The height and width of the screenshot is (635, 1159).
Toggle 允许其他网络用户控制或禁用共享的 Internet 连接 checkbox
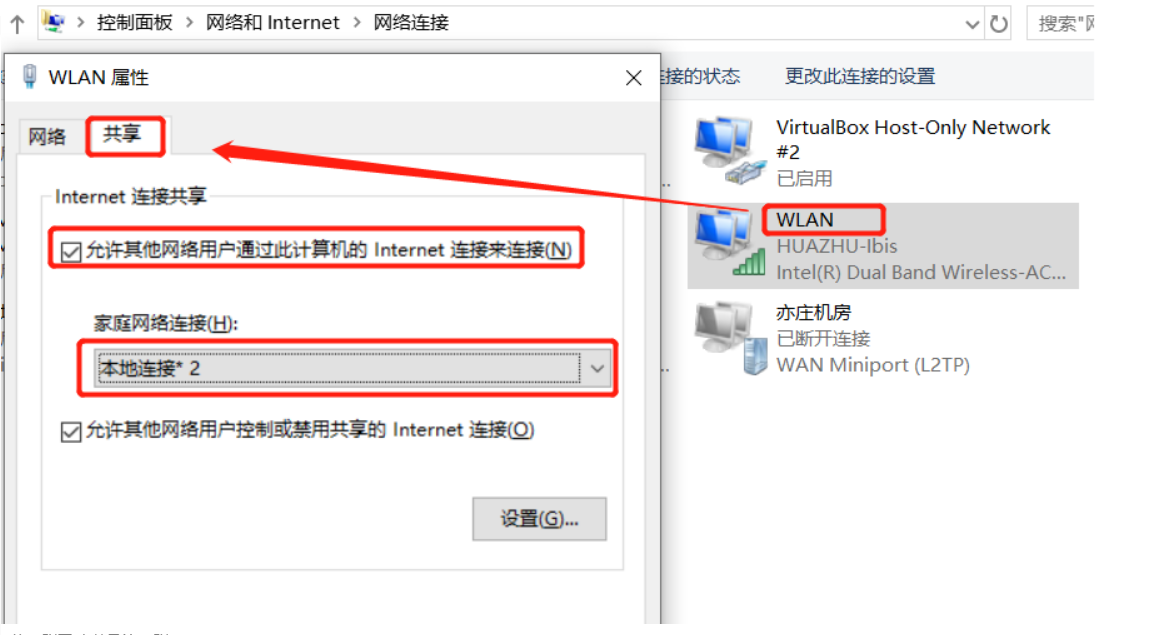click(71, 431)
